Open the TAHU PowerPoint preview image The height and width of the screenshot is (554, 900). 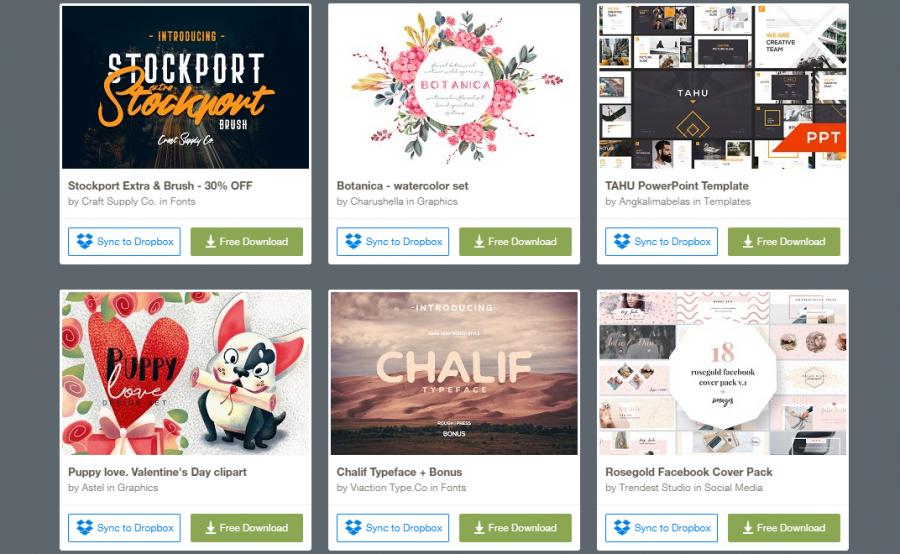tap(723, 87)
